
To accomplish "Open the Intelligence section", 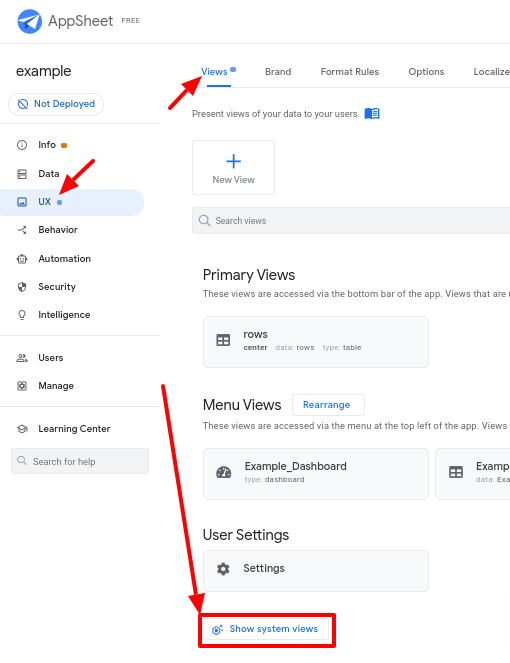I will [x=64, y=315].
